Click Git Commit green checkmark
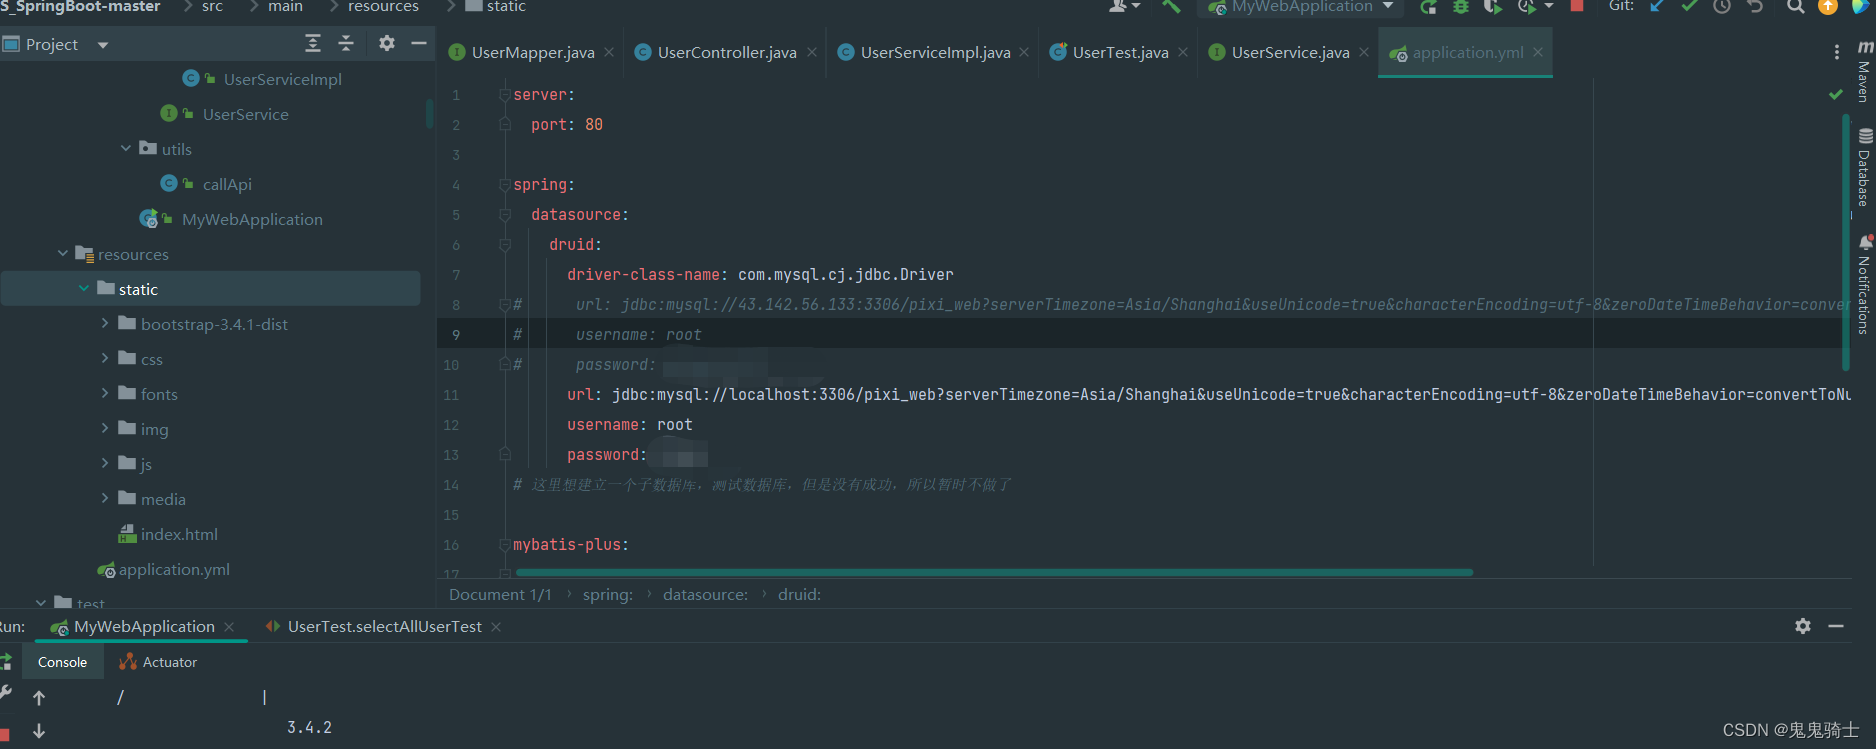The height and width of the screenshot is (749, 1876). pyautogui.click(x=1689, y=6)
